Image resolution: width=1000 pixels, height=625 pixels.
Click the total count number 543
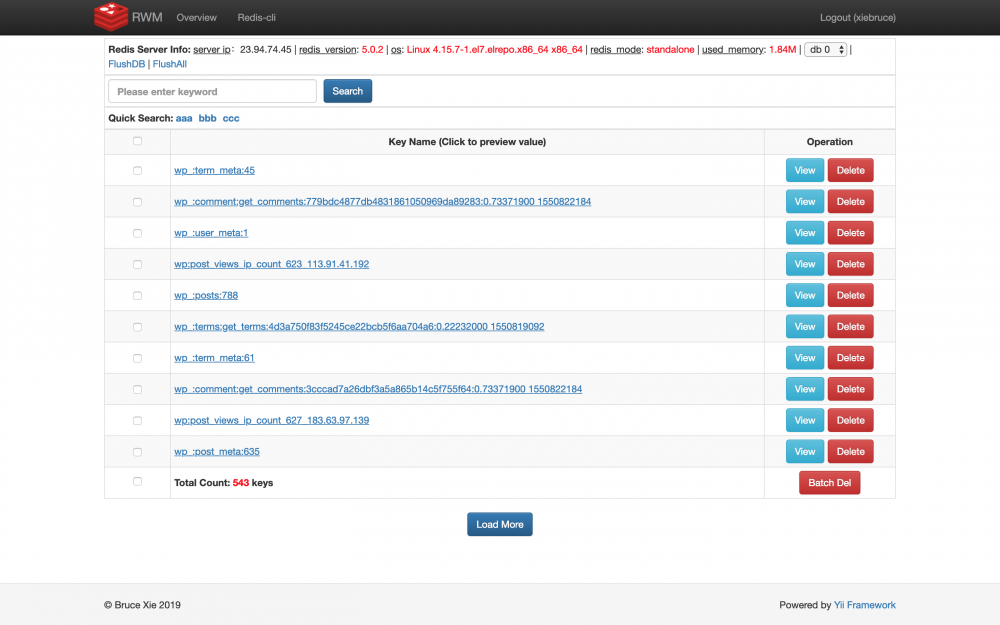(241, 483)
